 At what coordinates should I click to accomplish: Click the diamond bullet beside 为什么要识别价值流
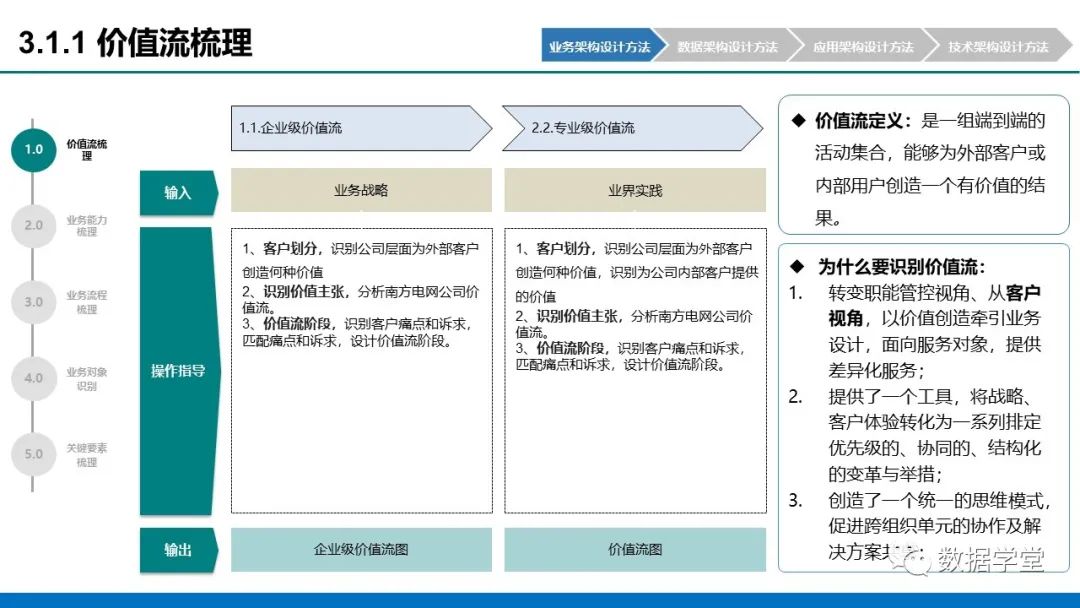(x=797, y=267)
